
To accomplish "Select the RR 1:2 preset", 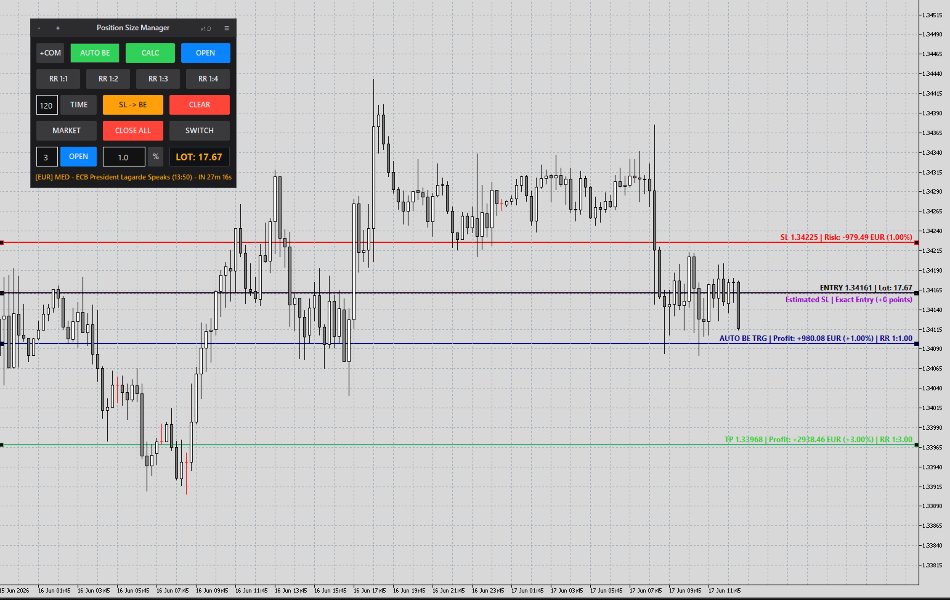I will [108, 79].
